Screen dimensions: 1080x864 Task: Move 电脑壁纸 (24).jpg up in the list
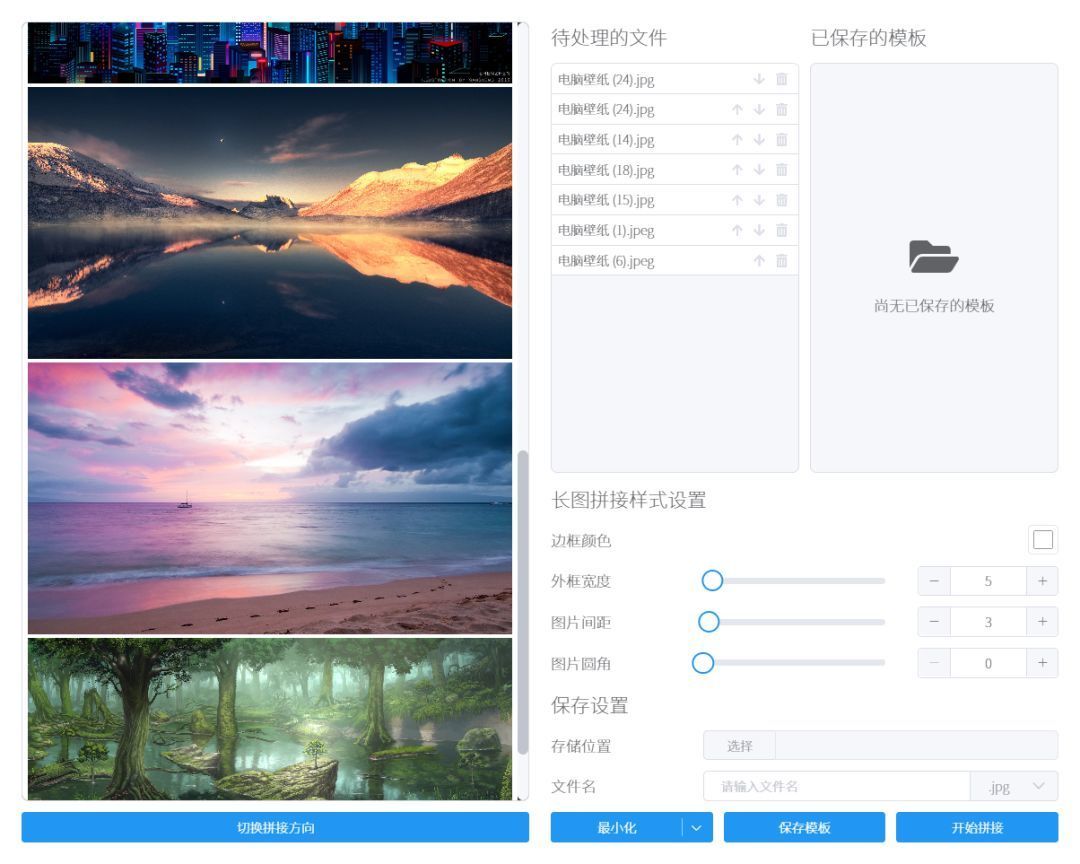click(x=737, y=110)
